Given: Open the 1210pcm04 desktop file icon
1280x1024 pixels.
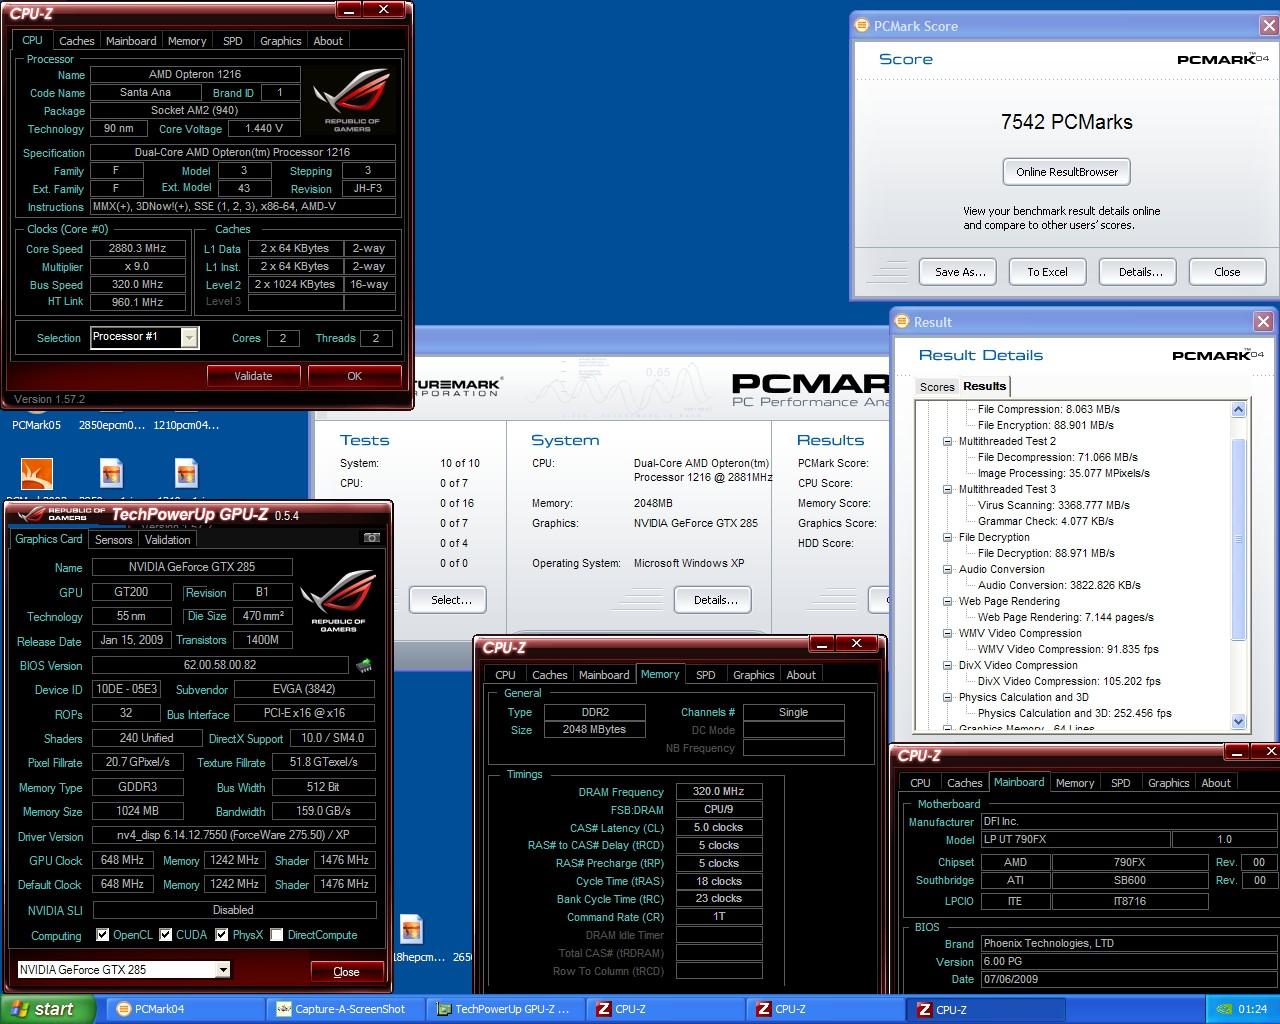Looking at the screenshot, I should [x=186, y=425].
